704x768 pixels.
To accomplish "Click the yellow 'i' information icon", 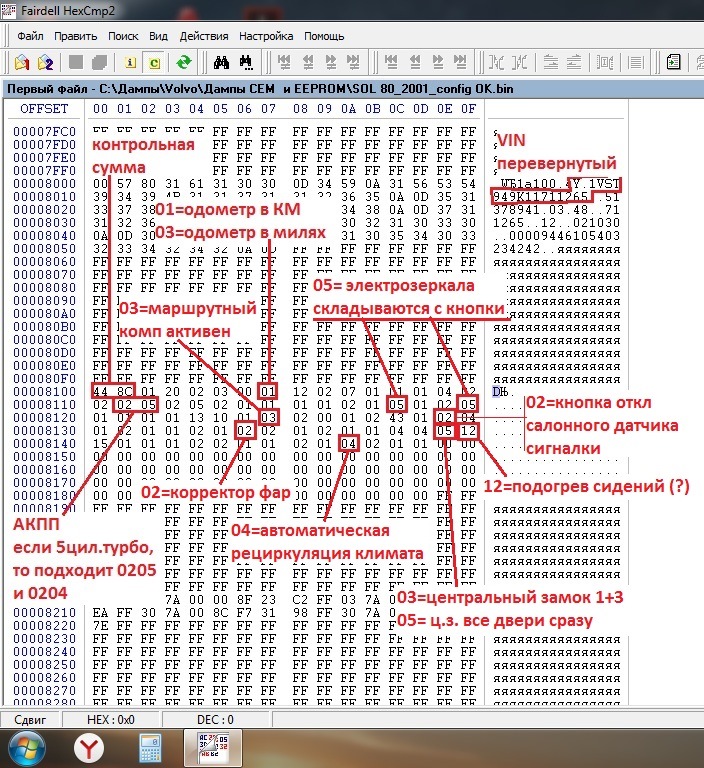I will (130, 63).
